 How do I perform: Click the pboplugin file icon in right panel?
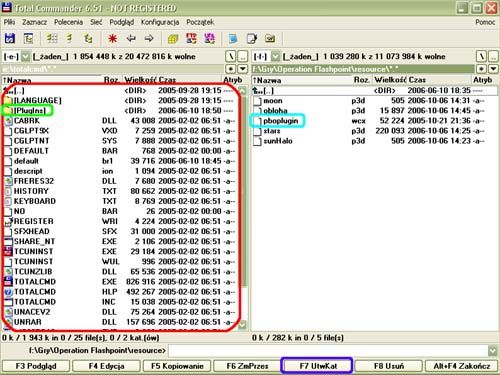[x=257, y=121]
